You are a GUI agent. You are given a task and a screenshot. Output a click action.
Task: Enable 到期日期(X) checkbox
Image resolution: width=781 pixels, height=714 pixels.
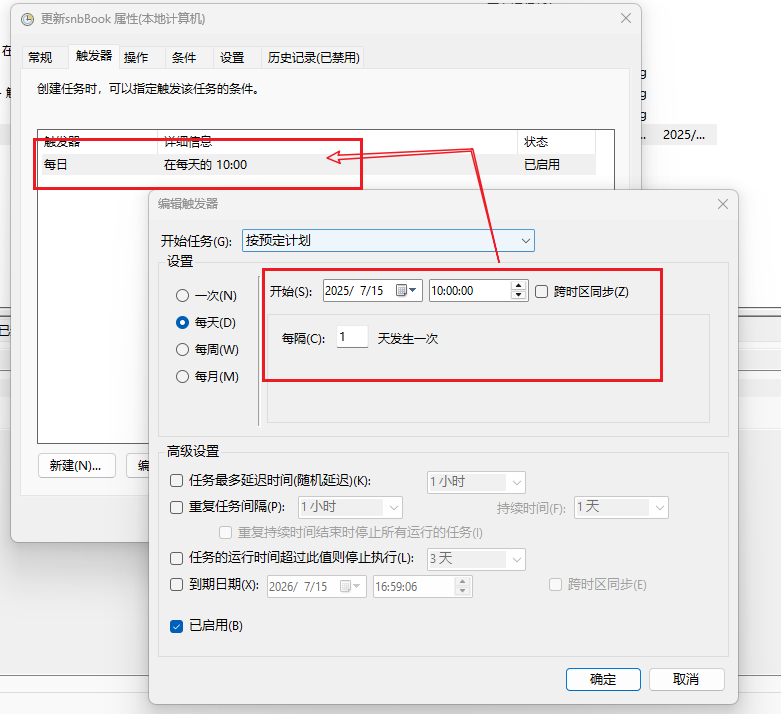(177, 585)
